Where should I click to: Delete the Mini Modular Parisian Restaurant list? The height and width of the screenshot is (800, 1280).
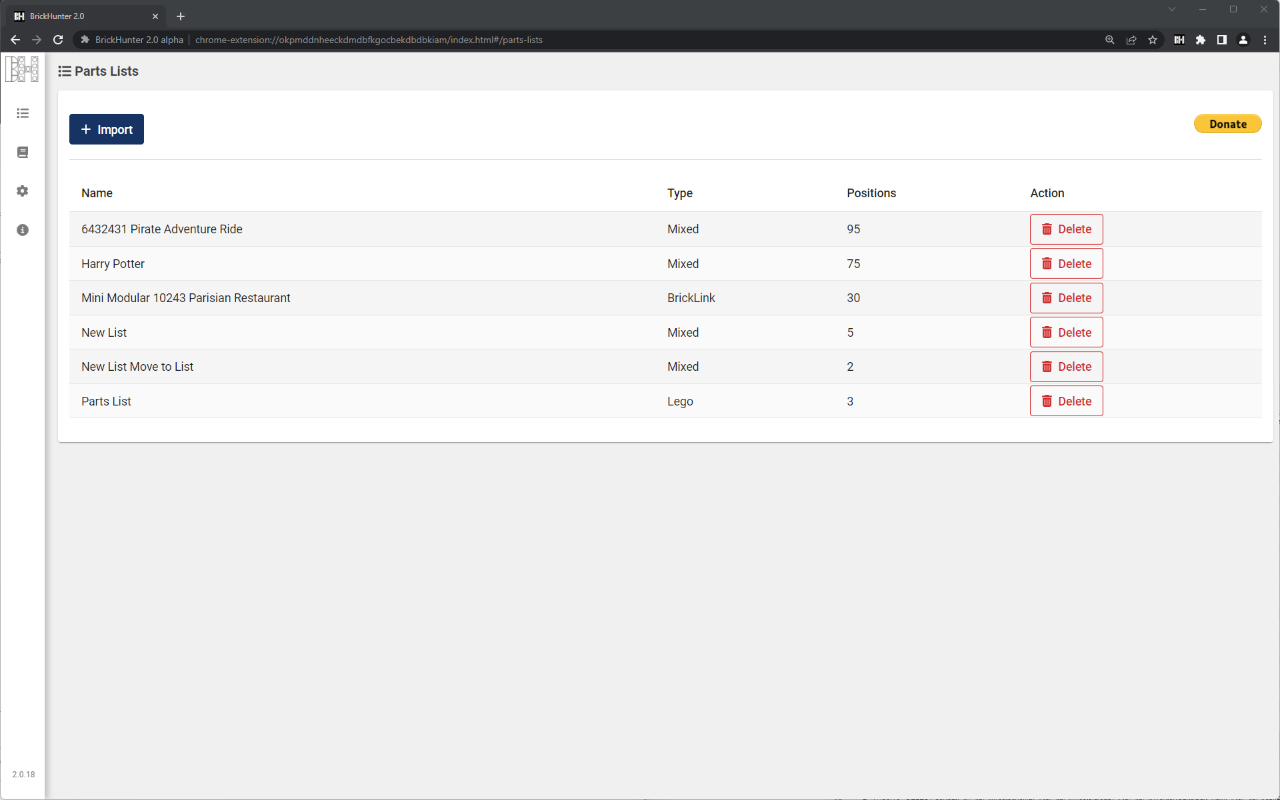[x=1066, y=298]
